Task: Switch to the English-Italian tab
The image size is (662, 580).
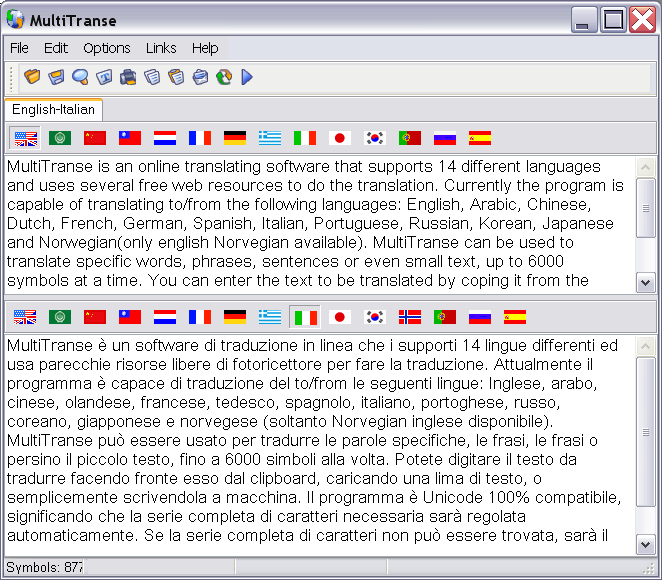Action: pyautogui.click(x=54, y=110)
